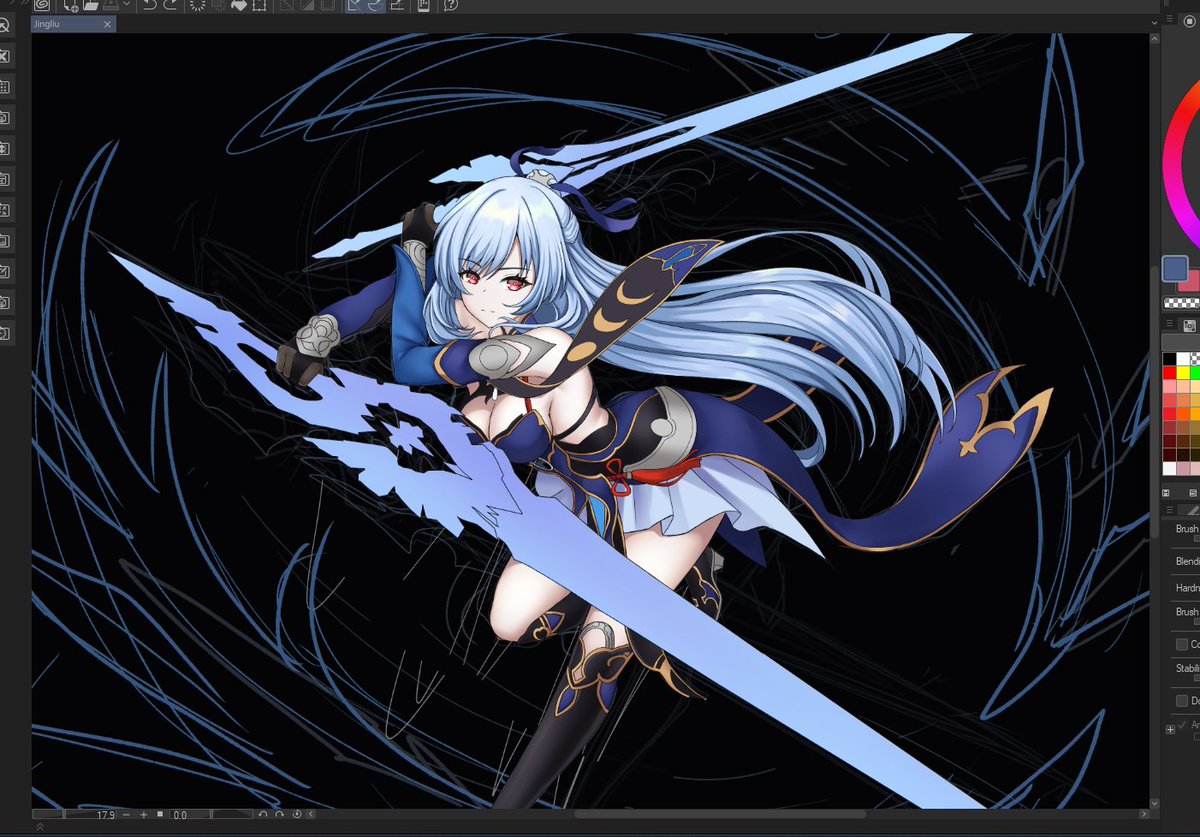Pick the white swatch in color set
This screenshot has height=837, width=1200.
point(1184,359)
